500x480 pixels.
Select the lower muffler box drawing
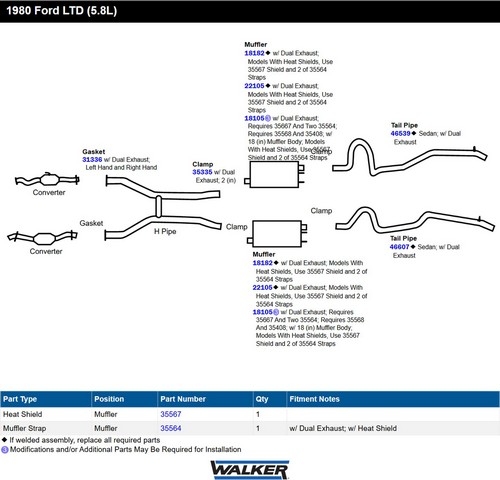[277, 234]
